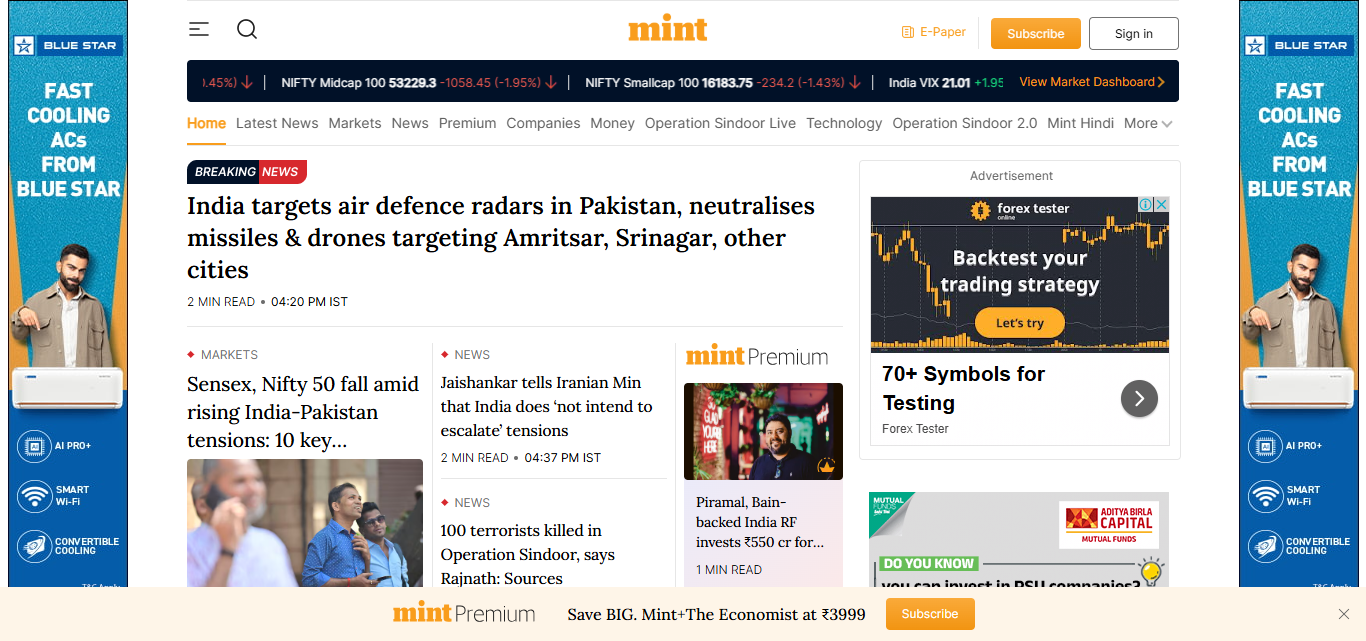
Task: Click the News tab in navigation
Action: tap(410, 123)
